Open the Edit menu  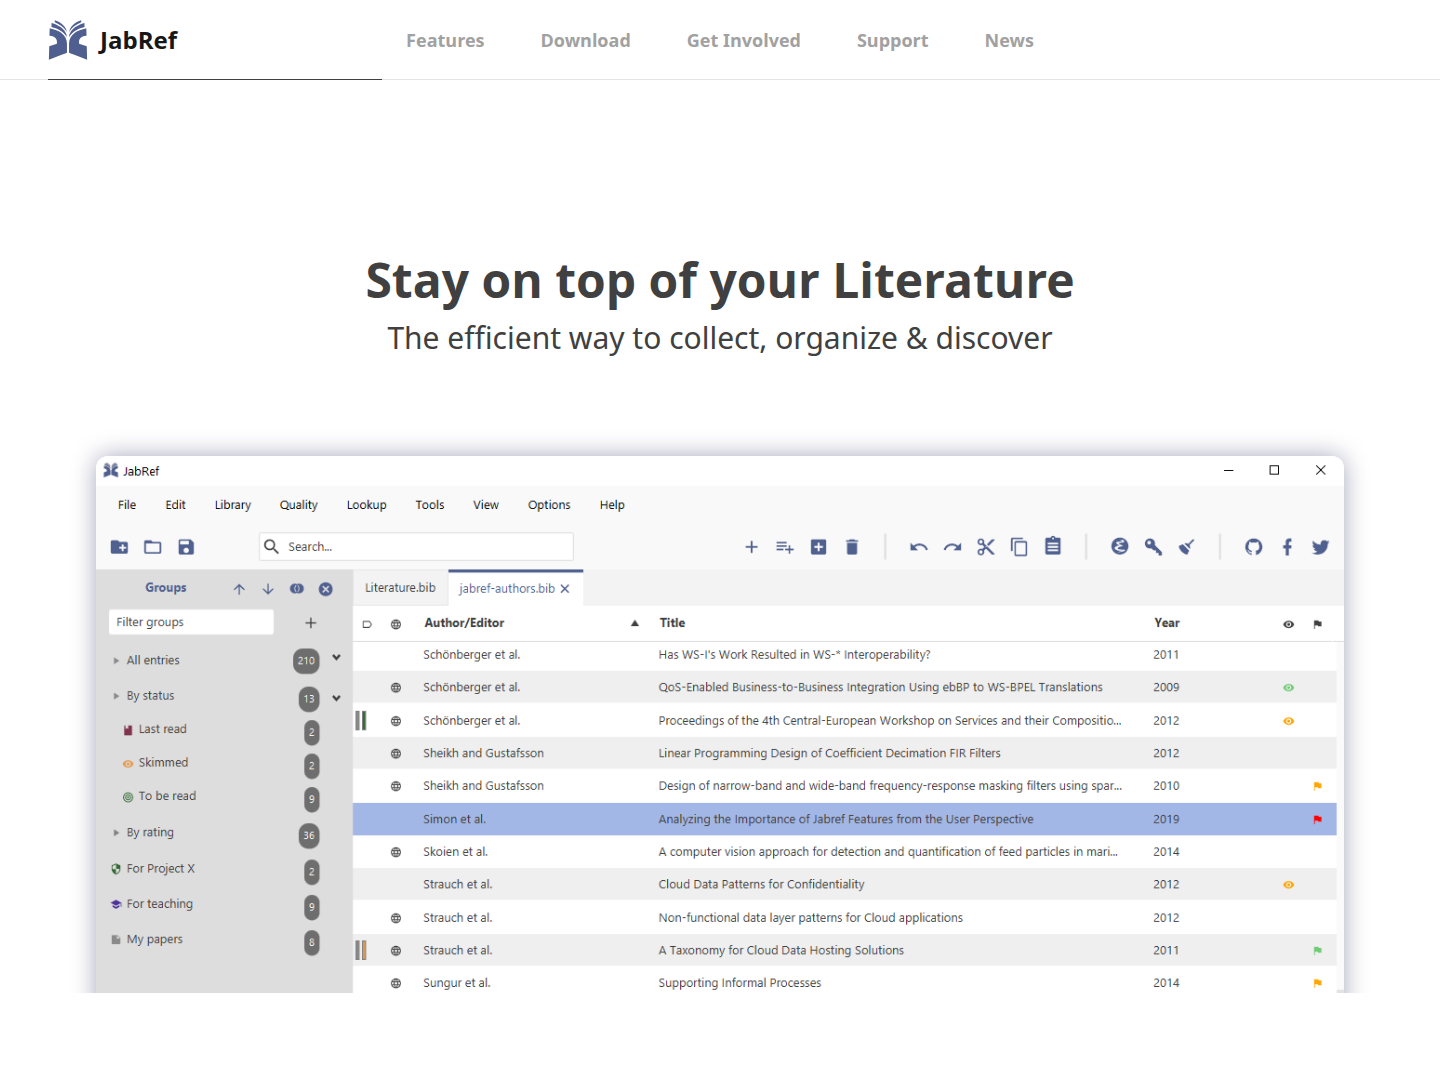coord(176,505)
